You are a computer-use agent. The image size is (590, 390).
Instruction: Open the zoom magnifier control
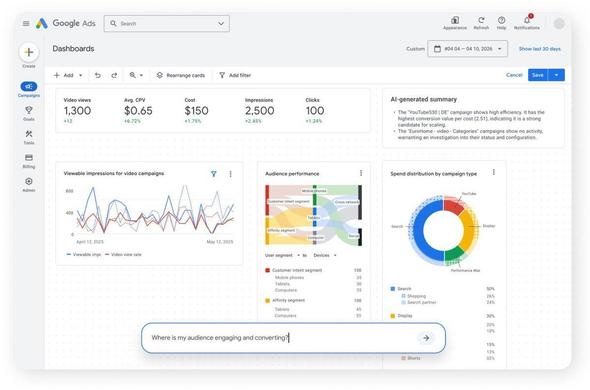point(136,75)
